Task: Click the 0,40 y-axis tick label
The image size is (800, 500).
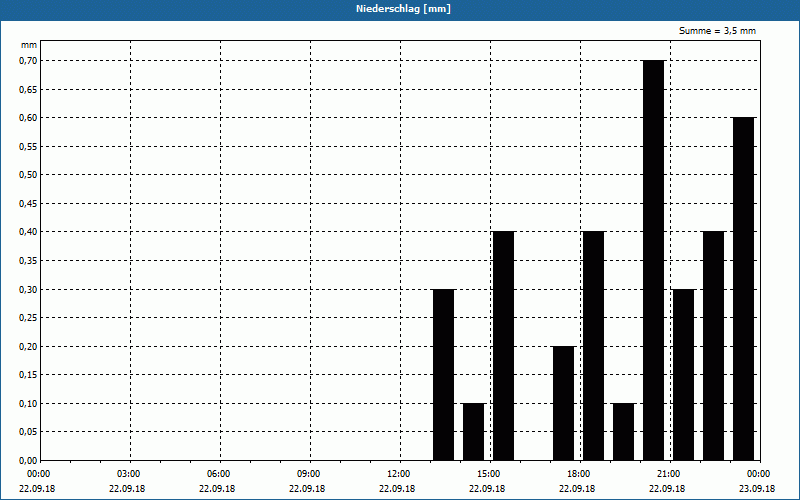Action: click(x=28, y=232)
